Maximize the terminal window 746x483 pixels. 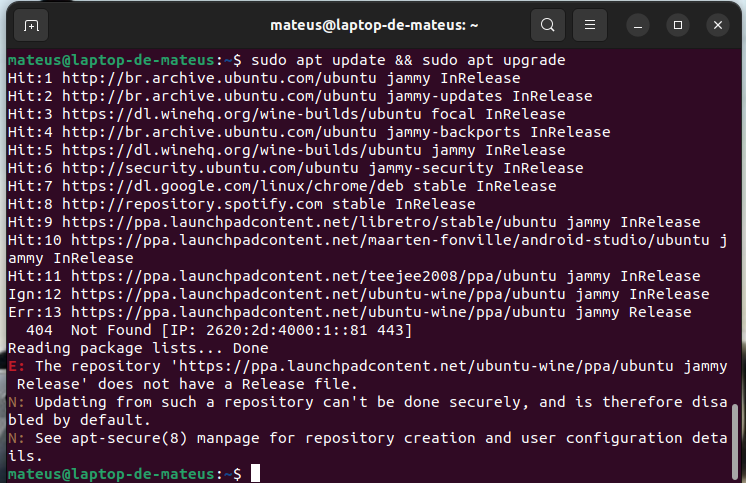coord(678,25)
